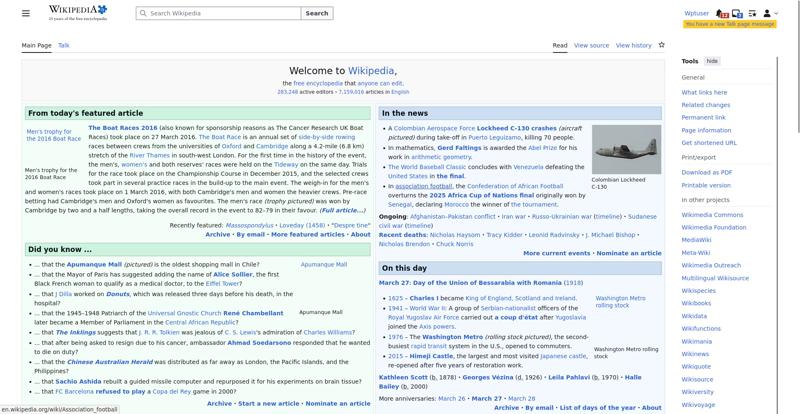
Task: Open the new Talk page message notice
Action: point(730,24)
